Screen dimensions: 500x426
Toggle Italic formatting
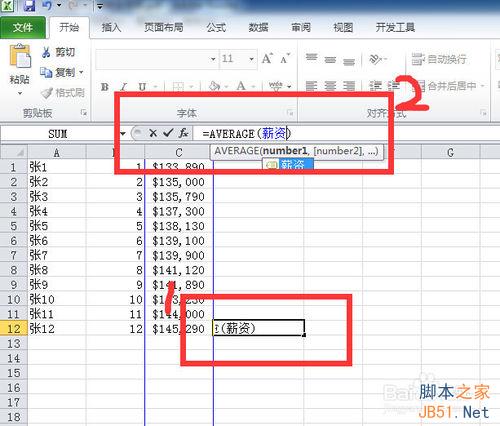tap(124, 87)
